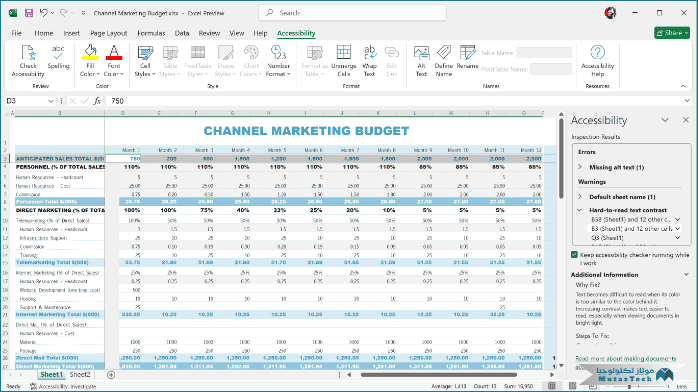
Task: Switch to the View tab
Action: click(x=236, y=33)
